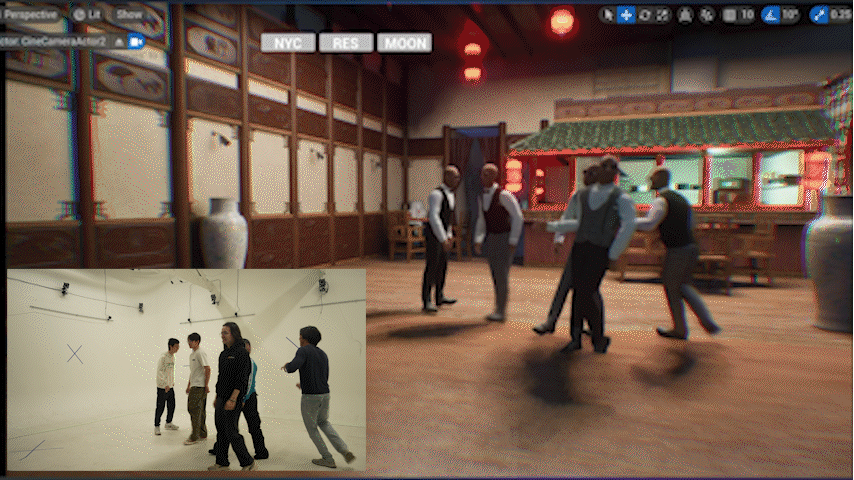The image size is (854, 480).
Task: Open the Show flags menu
Action: click(129, 15)
